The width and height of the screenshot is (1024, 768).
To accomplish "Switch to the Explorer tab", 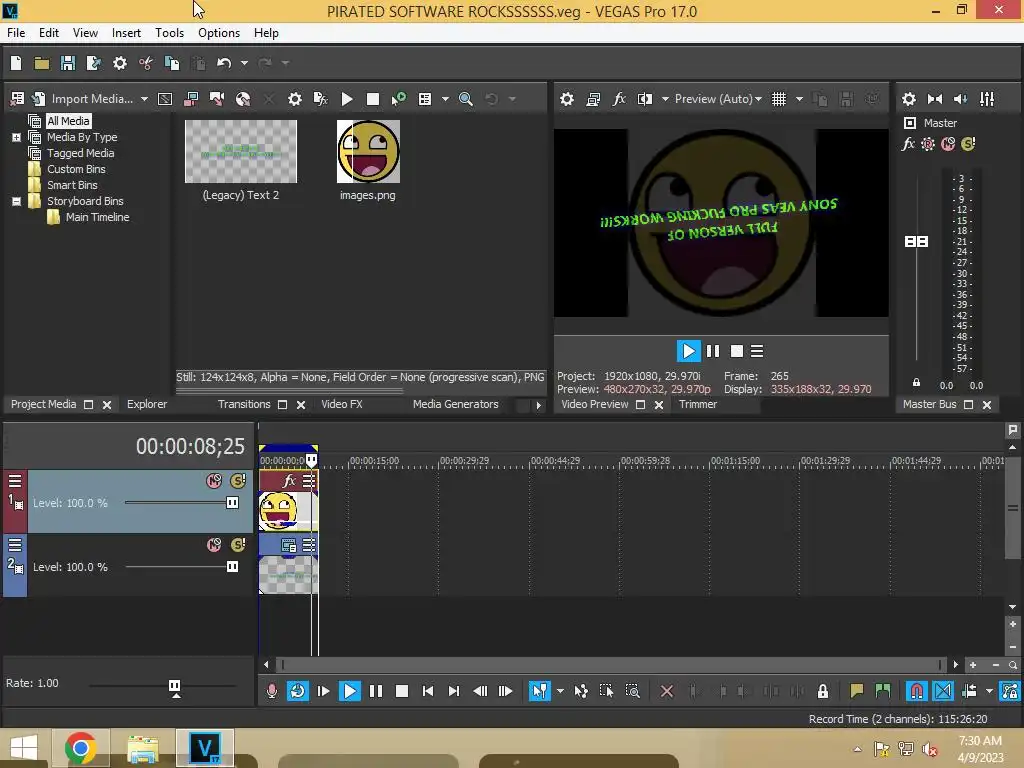I will (x=147, y=404).
